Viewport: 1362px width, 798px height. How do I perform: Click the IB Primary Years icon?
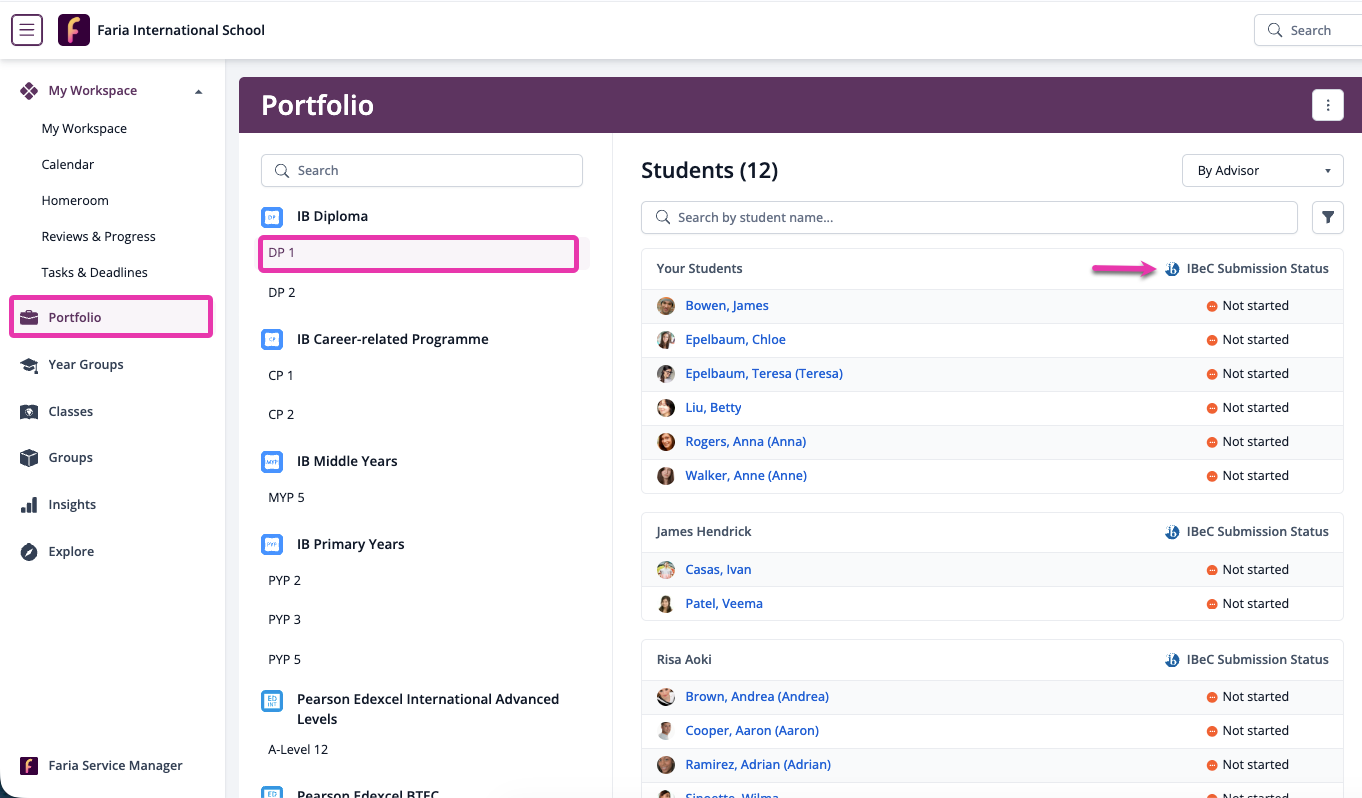click(x=272, y=545)
